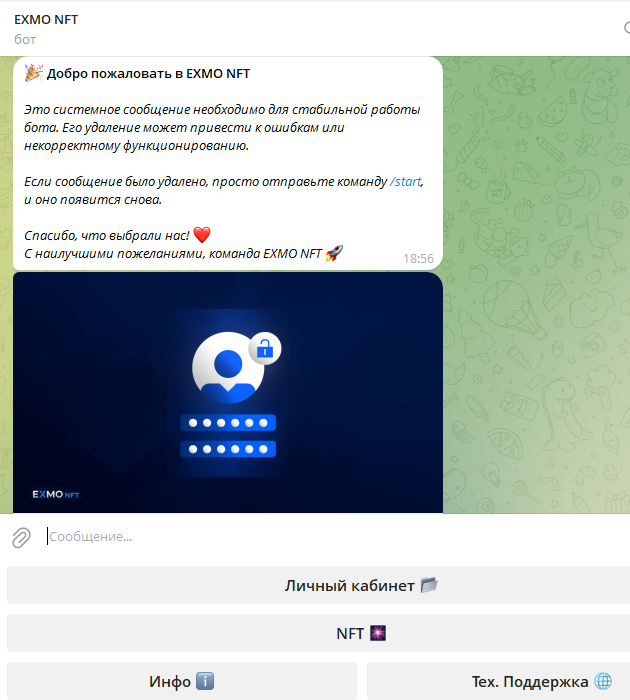Click the paperclip attach file icon
This screenshot has width=630, height=700.
tap(21, 537)
